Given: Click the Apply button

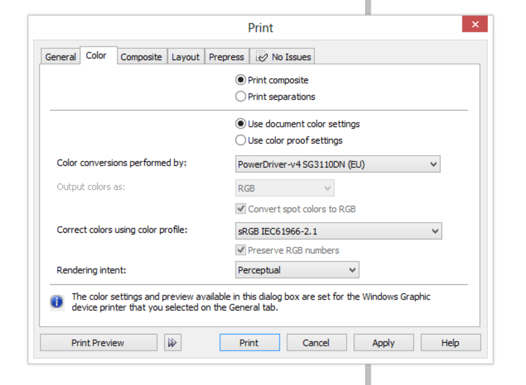Looking at the screenshot, I should pos(383,342).
